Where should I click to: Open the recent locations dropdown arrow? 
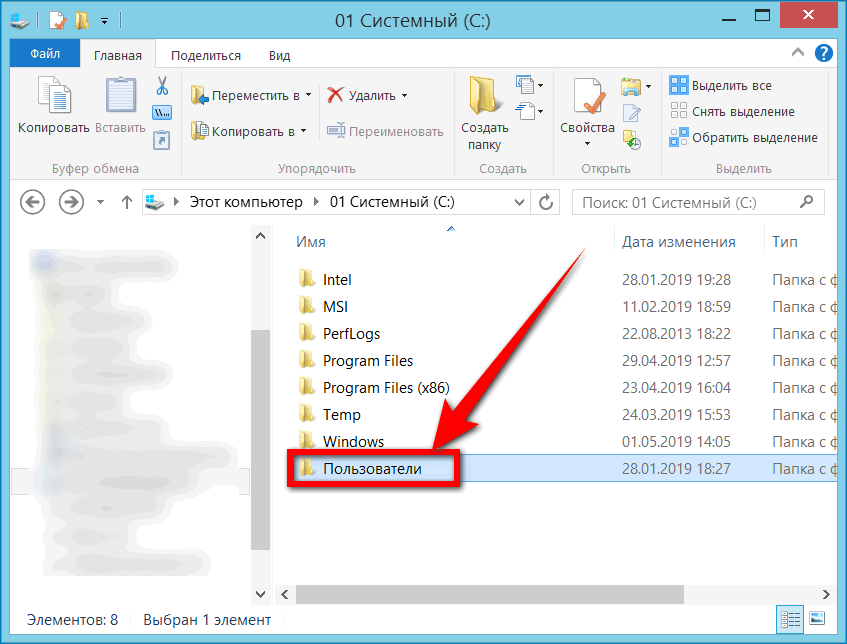coord(100,203)
